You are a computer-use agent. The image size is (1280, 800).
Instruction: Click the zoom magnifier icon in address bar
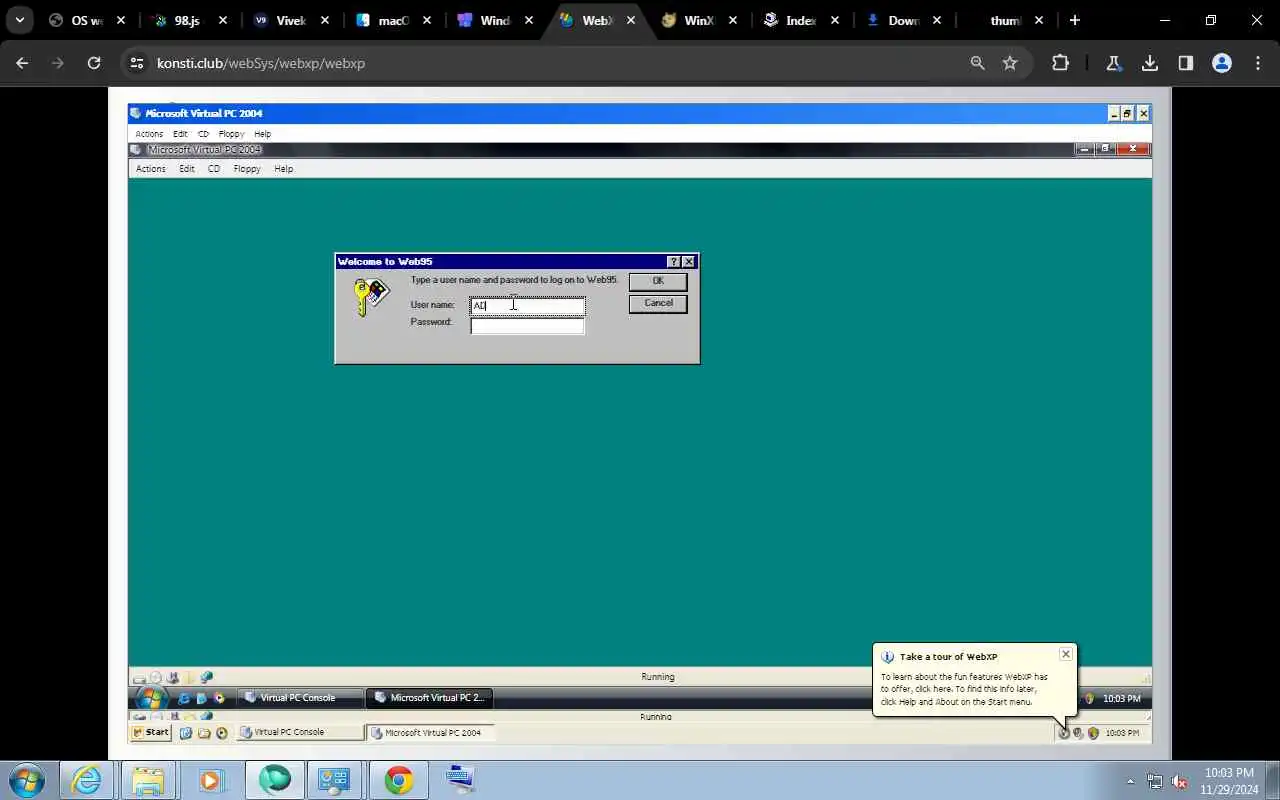click(x=977, y=63)
